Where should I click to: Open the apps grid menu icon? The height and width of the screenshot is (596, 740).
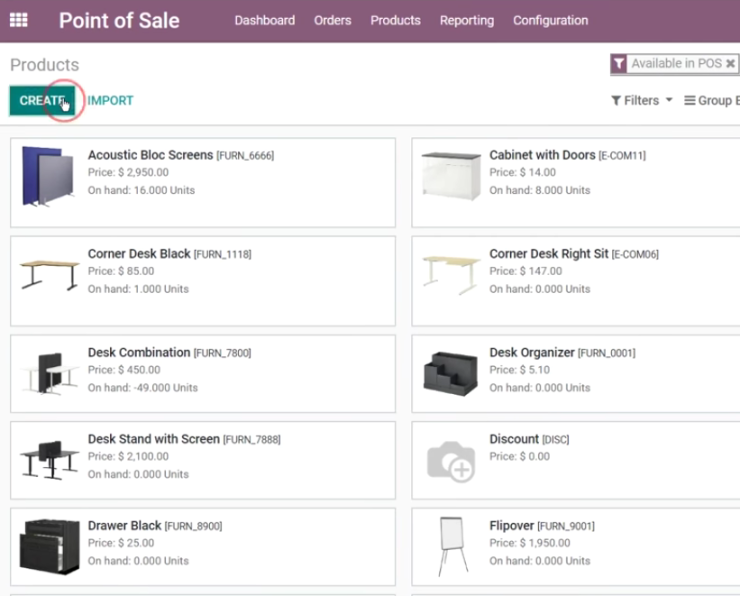point(19,20)
